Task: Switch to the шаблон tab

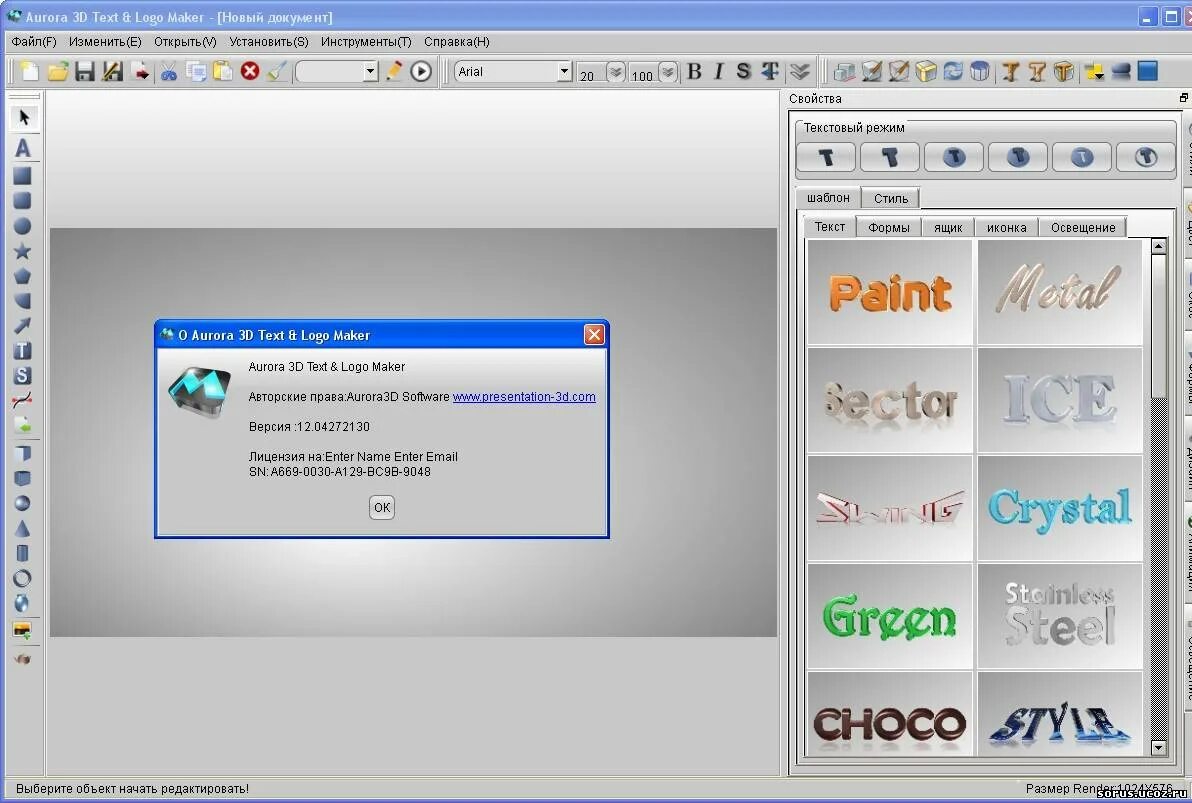Action: (x=828, y=198)
